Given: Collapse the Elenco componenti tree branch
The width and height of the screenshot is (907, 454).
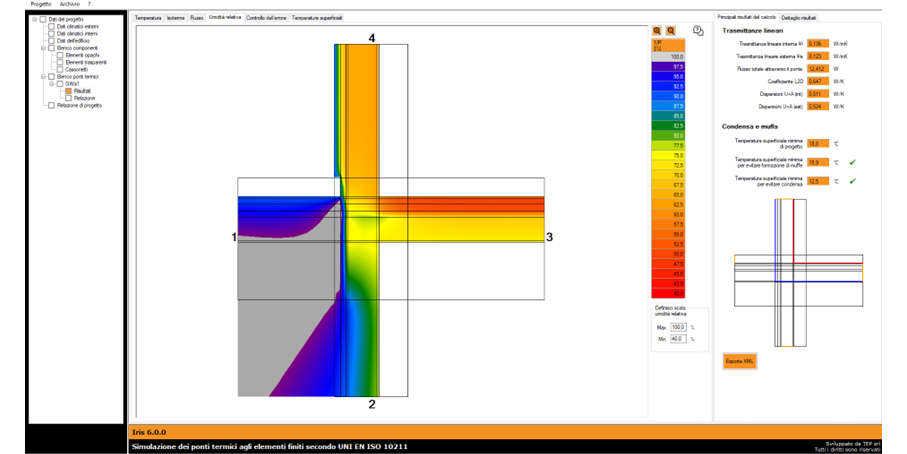Looking at the screenshot, I should click(x=43, y=47).
